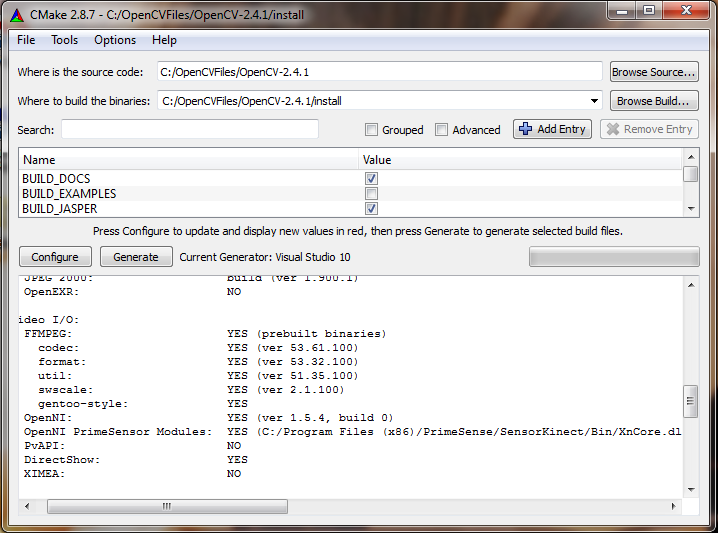Maximize the CMake window
Image resolution: width=718 pixels, height=533 pixels.
[649, 11]
